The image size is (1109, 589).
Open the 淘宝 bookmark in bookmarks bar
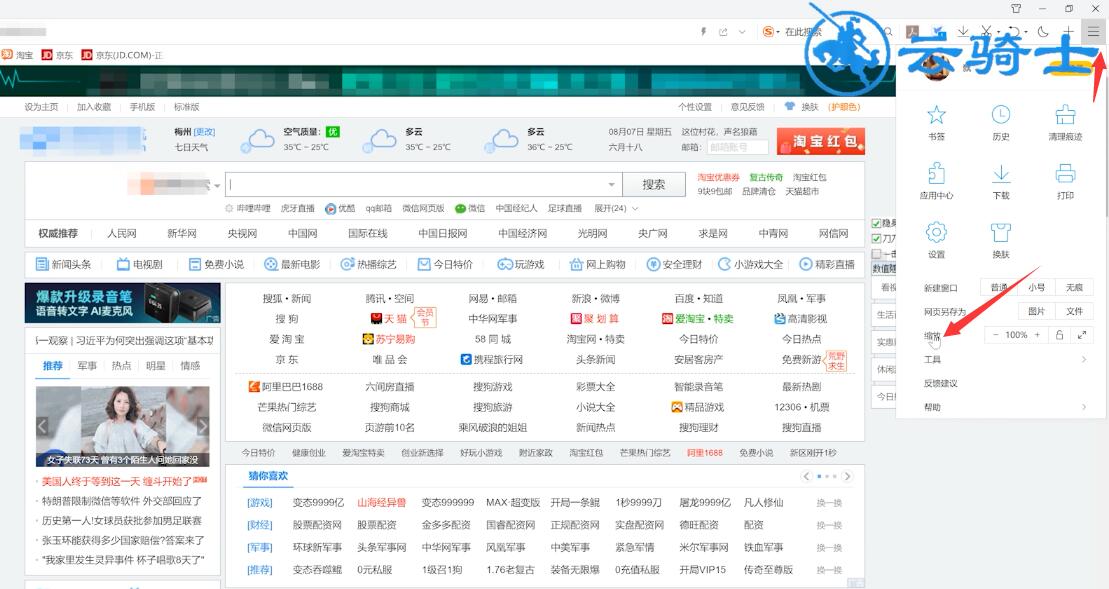pyautogui.click(x=18, y=54)
